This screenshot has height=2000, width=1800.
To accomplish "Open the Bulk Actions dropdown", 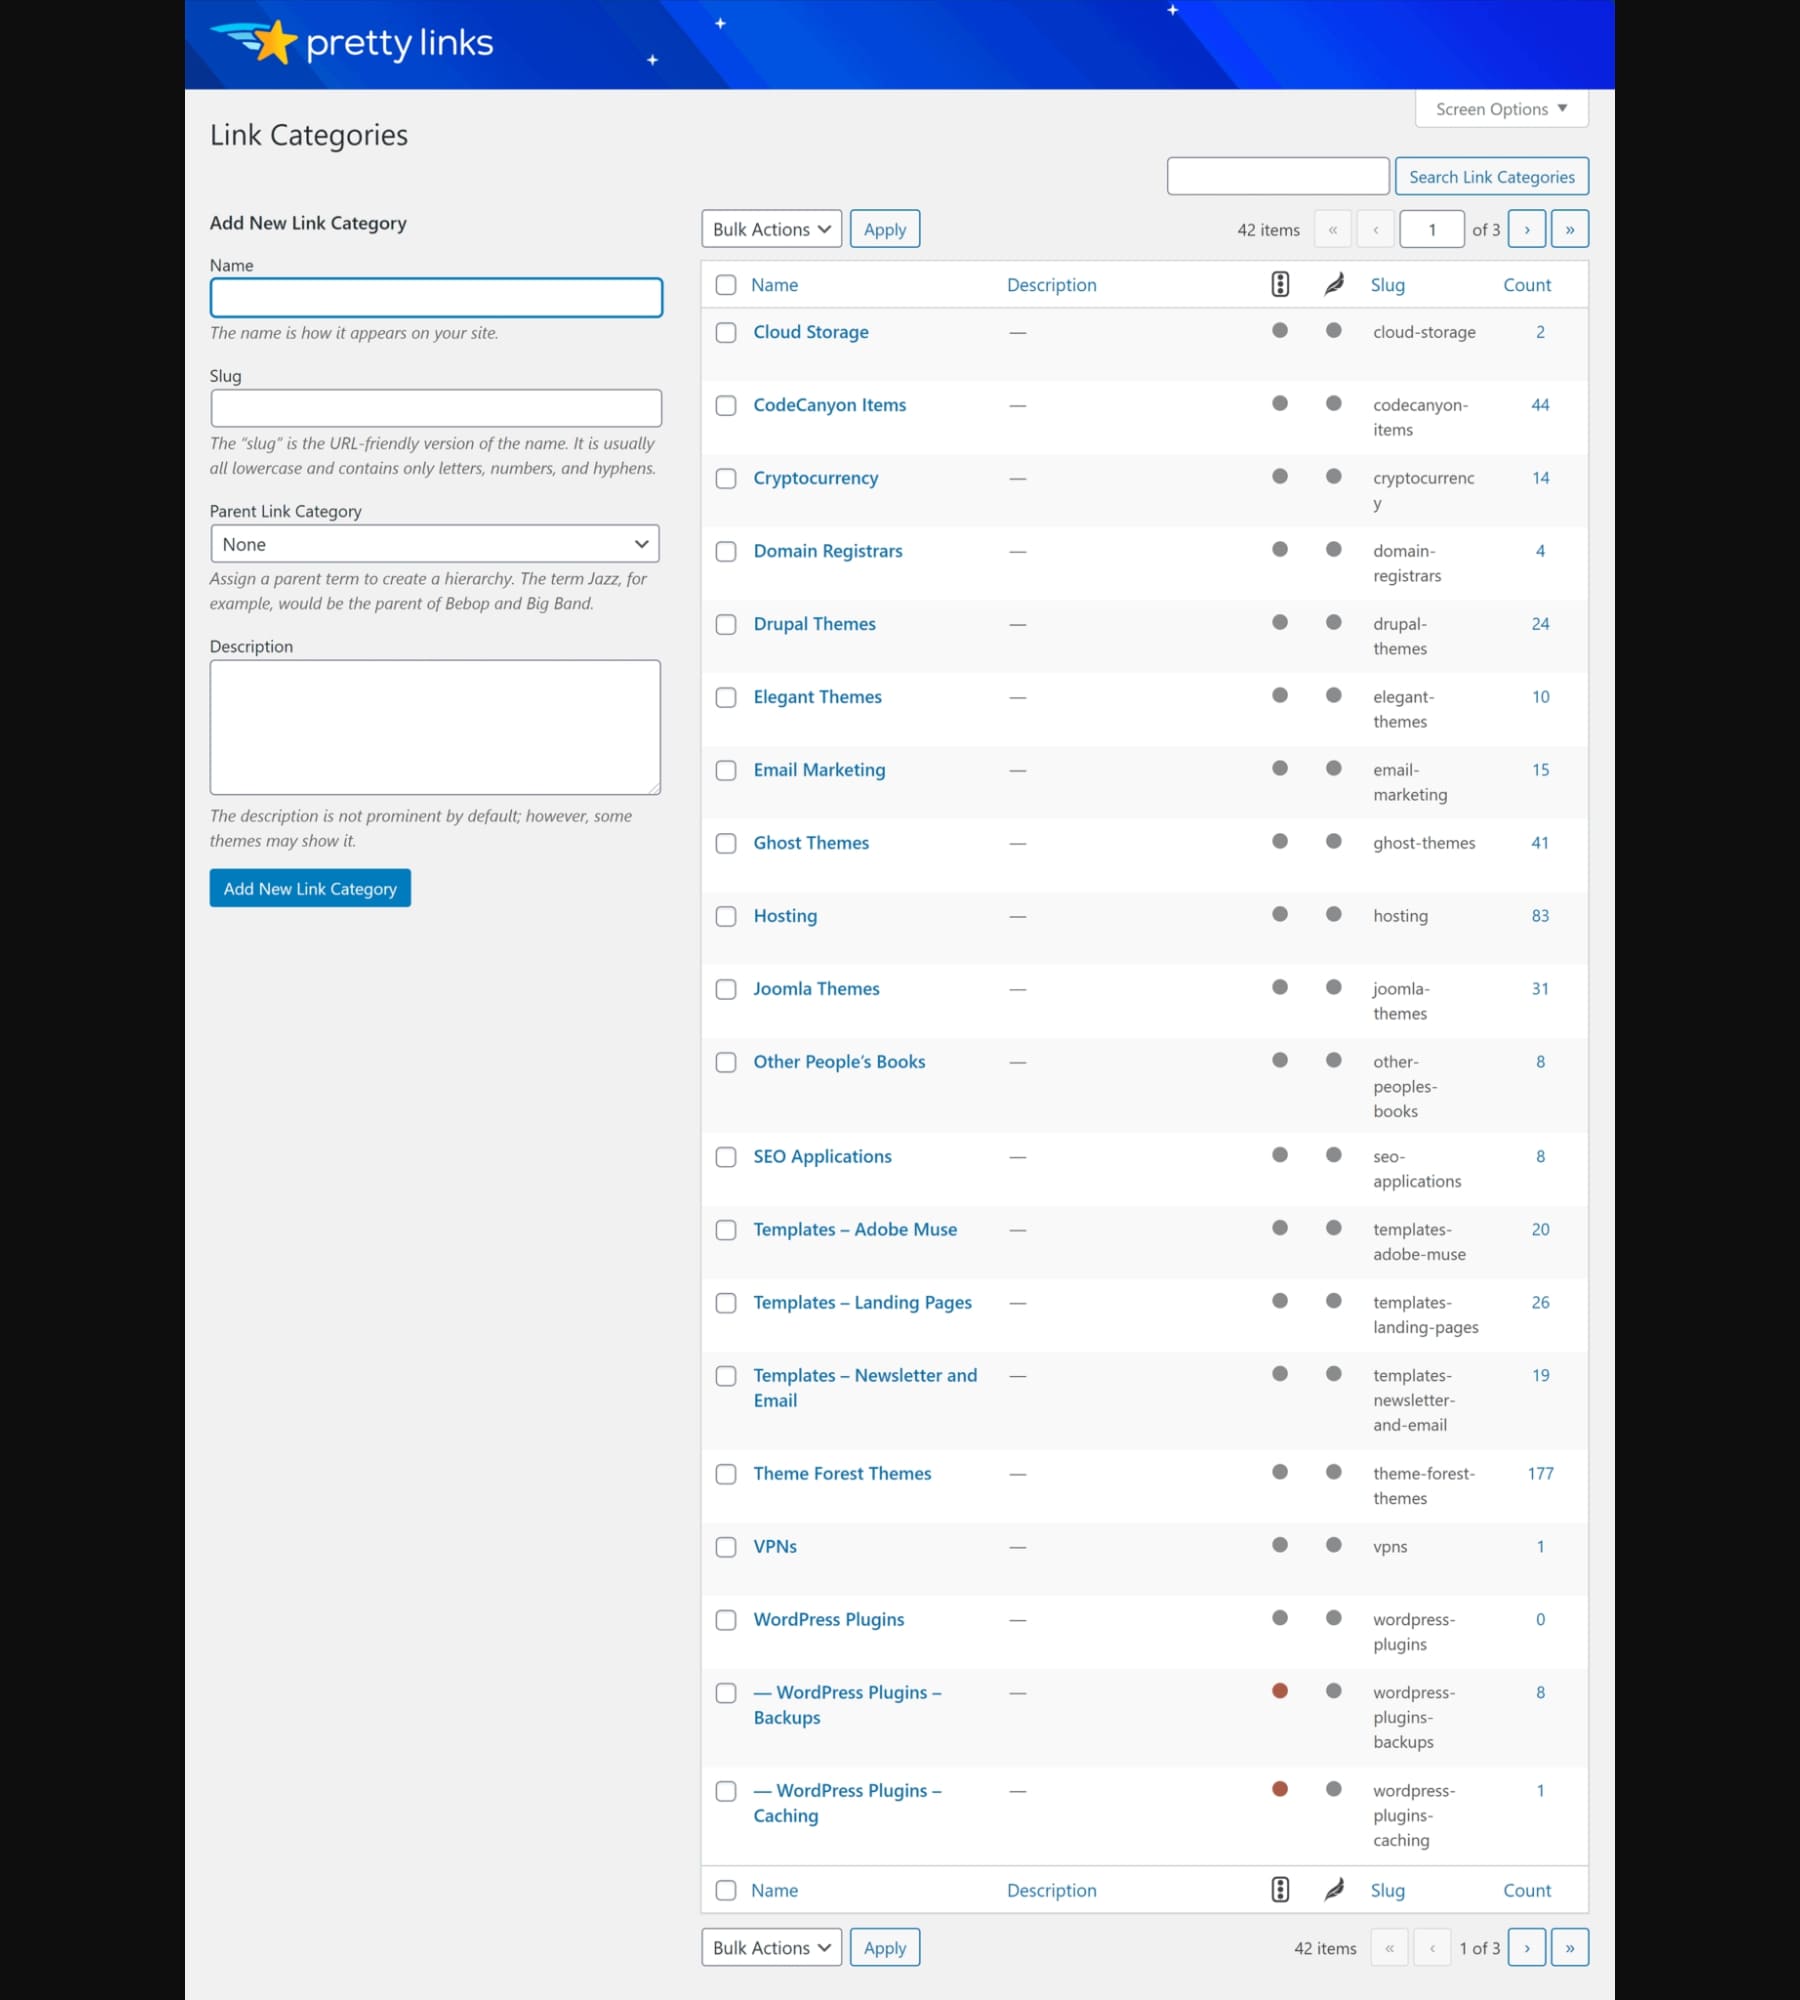I will [x=770, y=228].
